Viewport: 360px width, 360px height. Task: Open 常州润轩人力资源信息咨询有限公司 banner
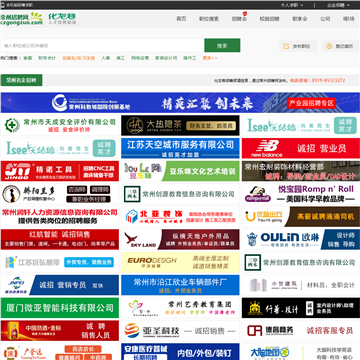click(60, 217)
